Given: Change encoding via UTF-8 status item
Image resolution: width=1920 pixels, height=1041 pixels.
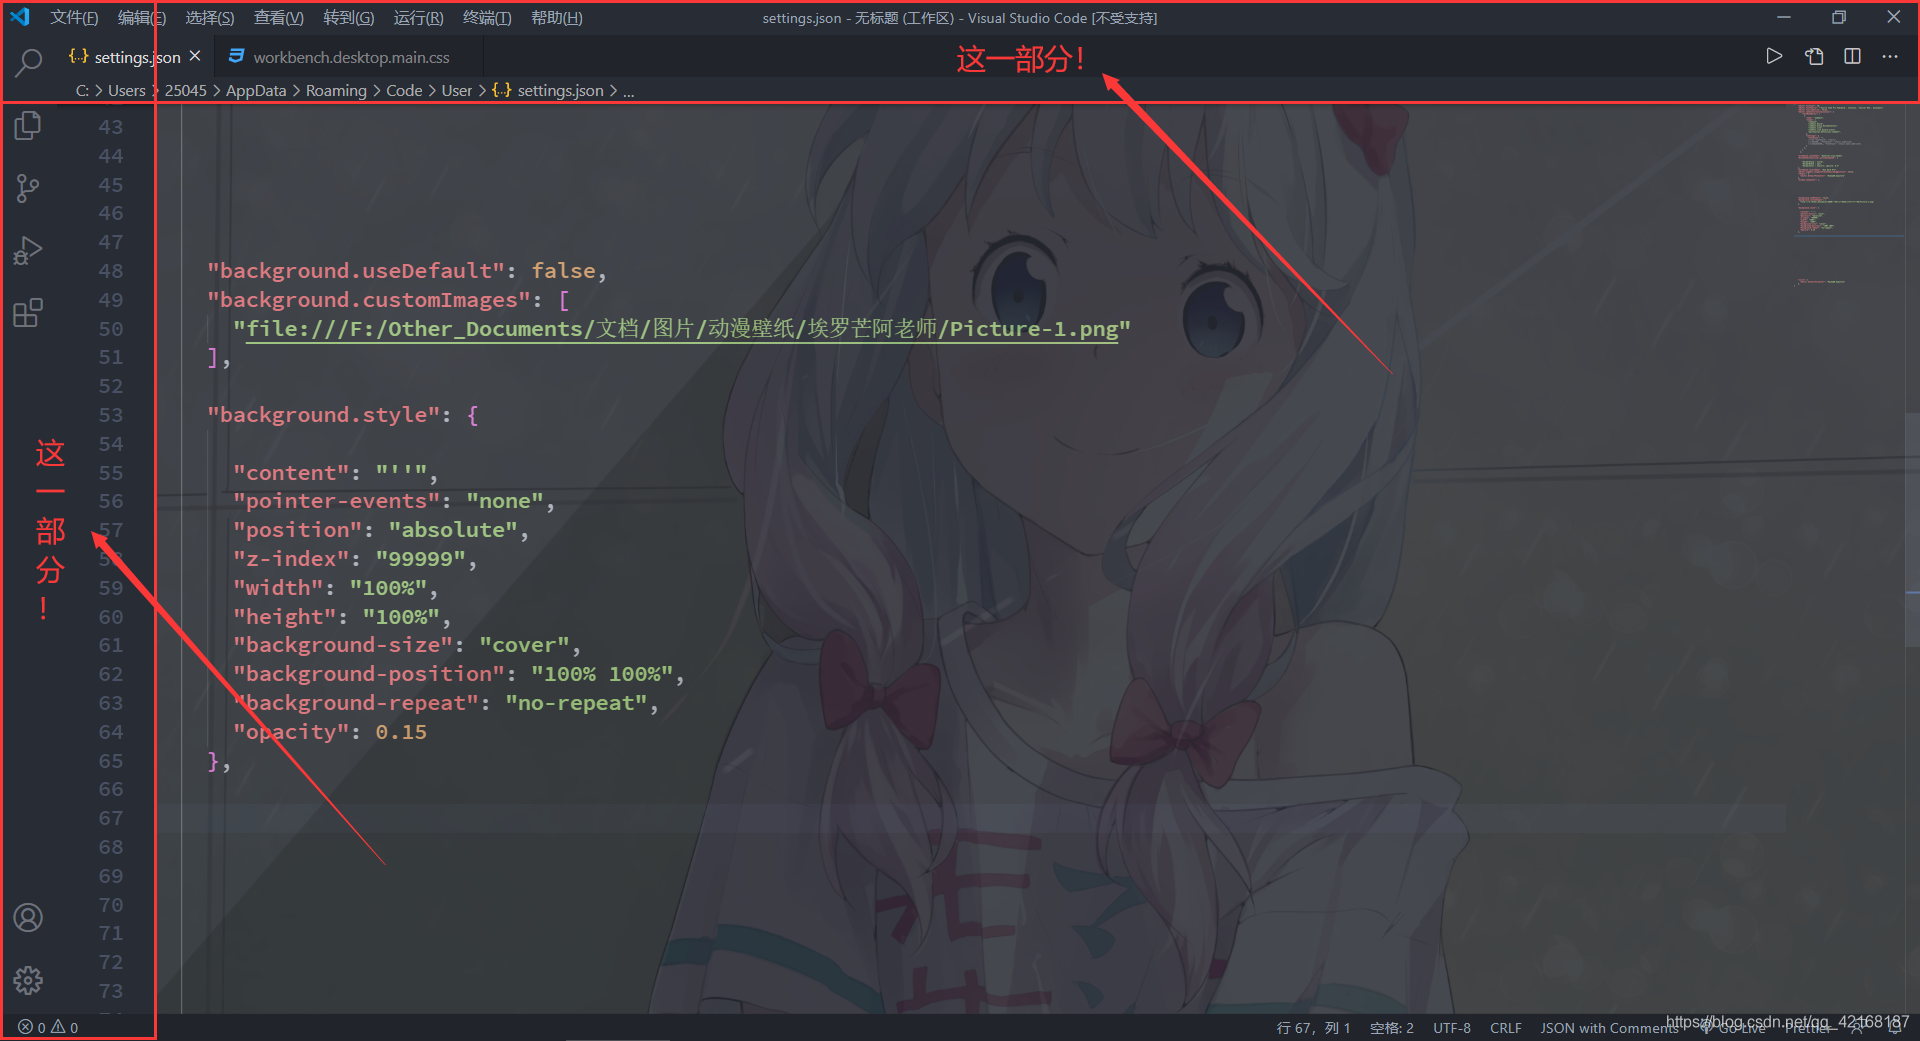Looking at the screenshot, I should pos(1452,1028).
